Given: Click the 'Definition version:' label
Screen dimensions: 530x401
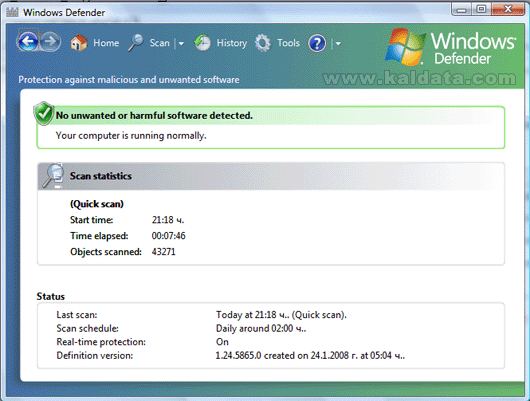Looking at the screenshot, I should coord(95,356).
